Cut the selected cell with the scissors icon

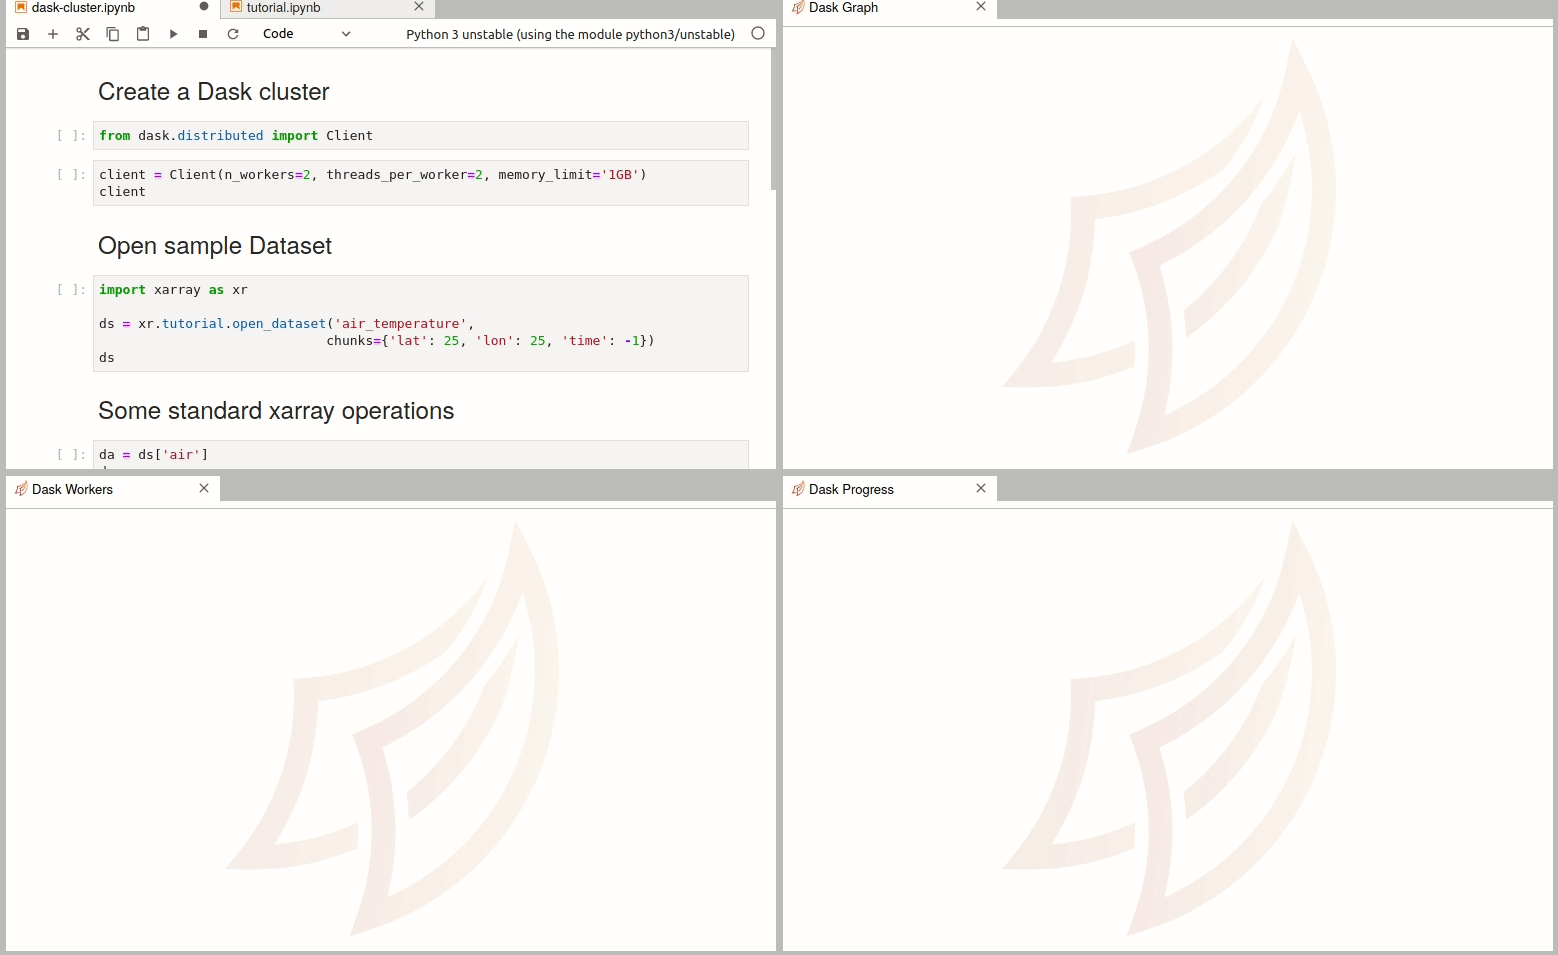pos(83,34)
